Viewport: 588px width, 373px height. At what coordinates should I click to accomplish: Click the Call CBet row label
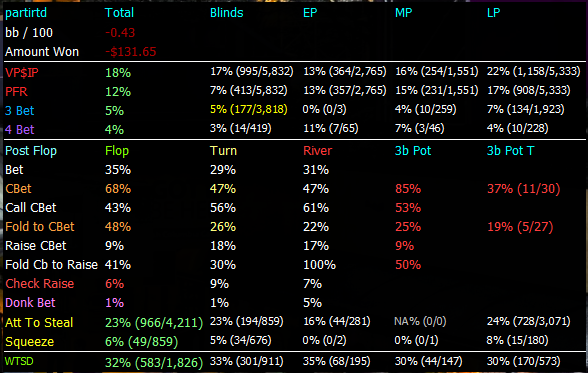click(x=30, y=208)
